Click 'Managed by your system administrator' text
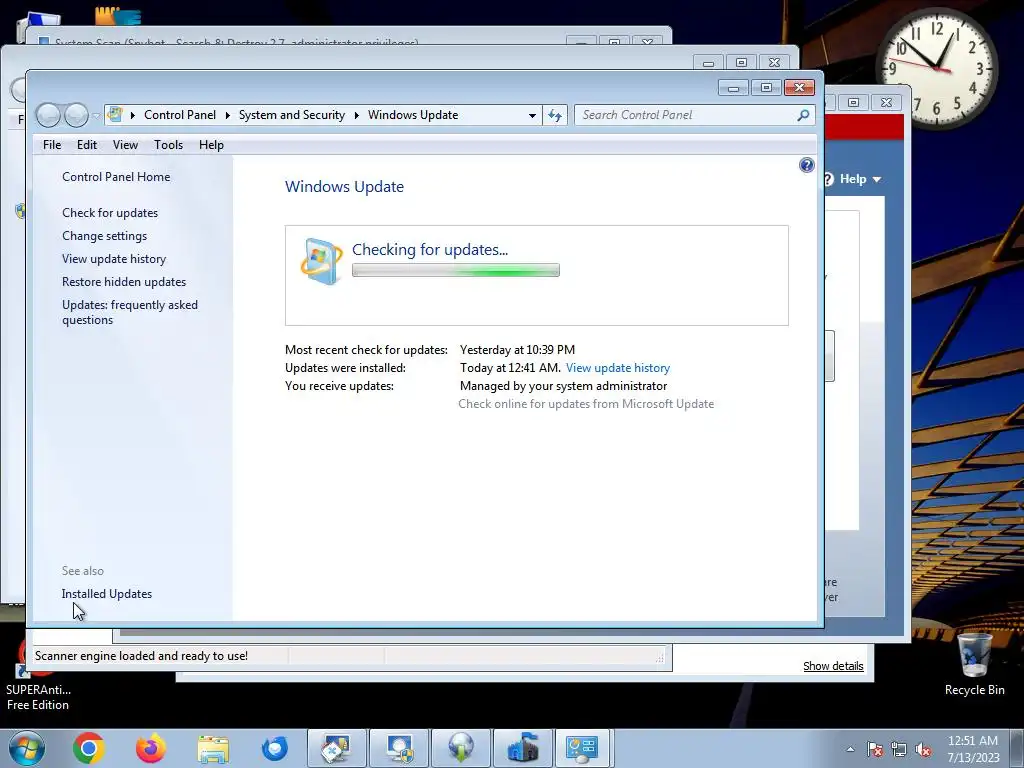1024x768 pixels. (x=564, y=386)
